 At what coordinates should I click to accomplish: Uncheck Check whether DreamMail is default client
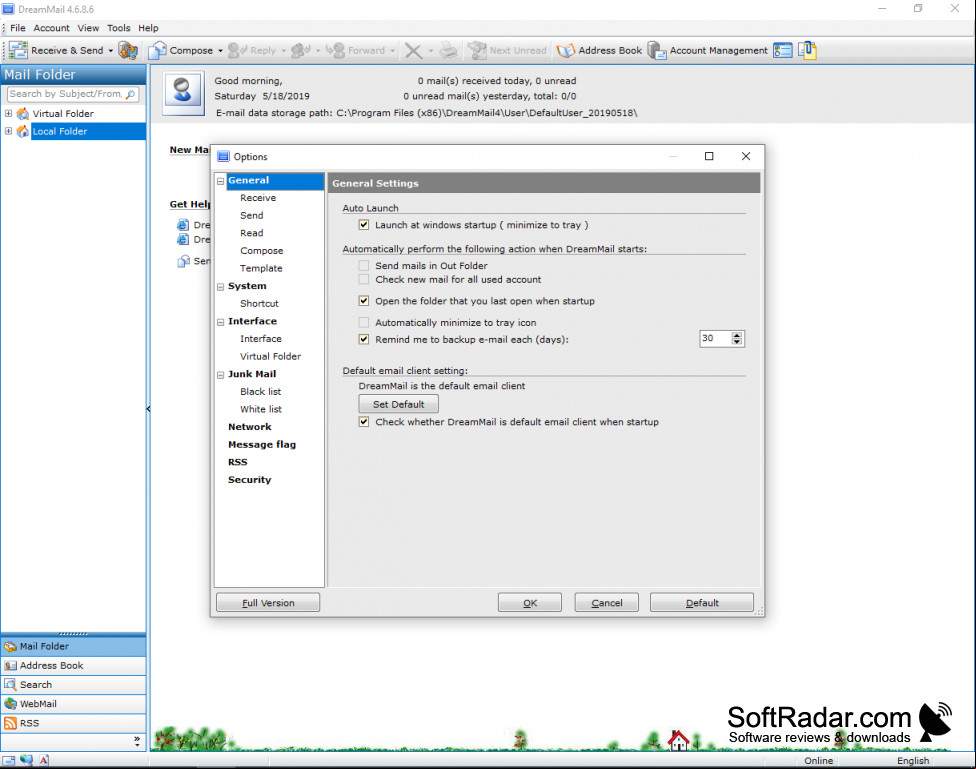pyautogui.click(x=364, y=422)
